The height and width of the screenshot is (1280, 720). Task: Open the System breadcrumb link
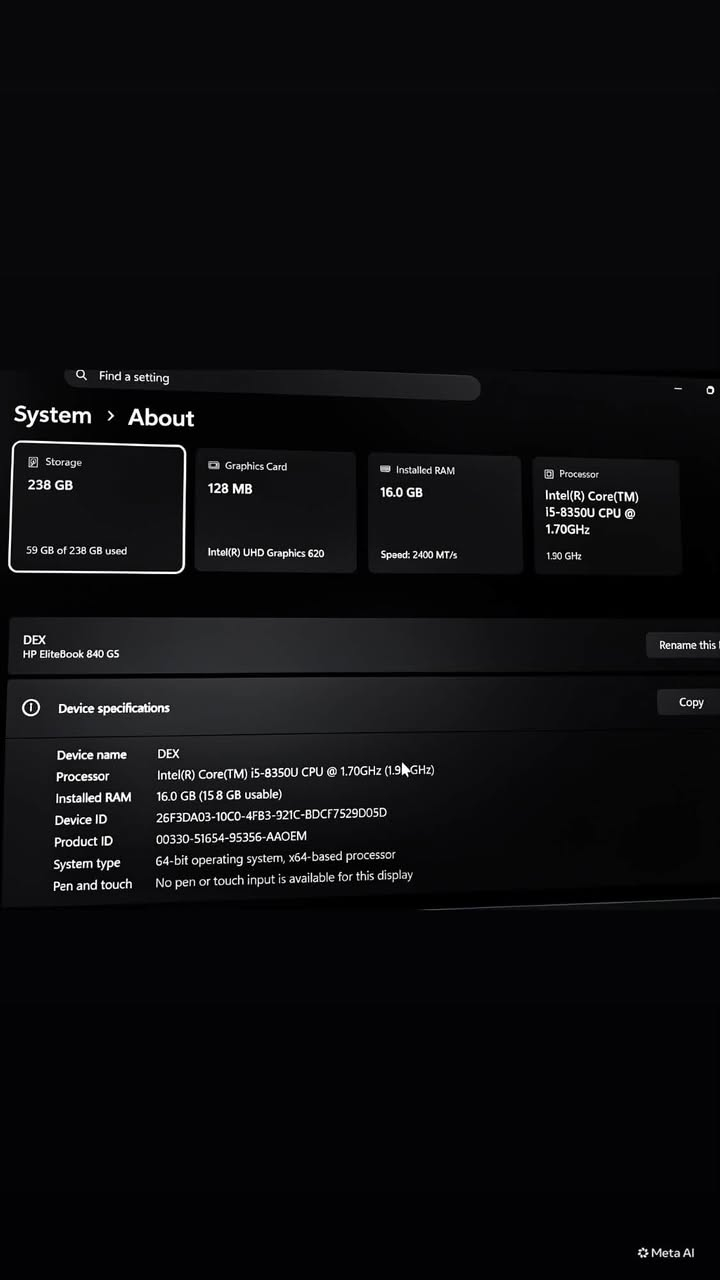tap(53, 415)
